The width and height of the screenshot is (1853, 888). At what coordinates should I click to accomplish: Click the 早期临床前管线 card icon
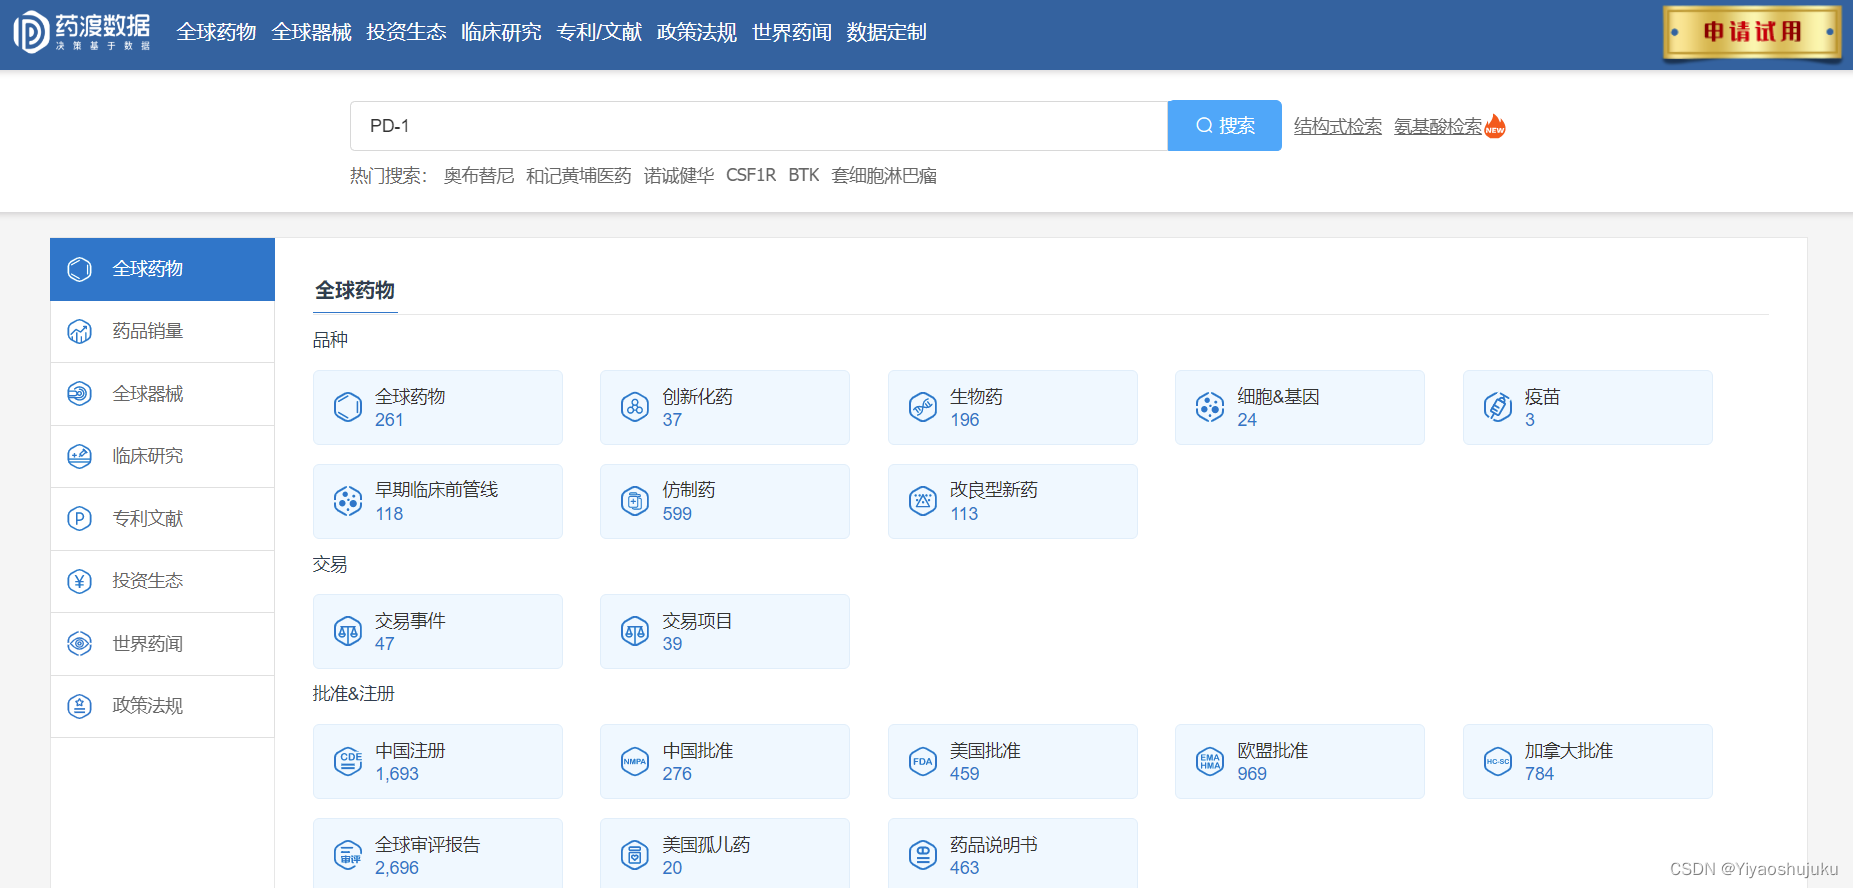point(348,501)
